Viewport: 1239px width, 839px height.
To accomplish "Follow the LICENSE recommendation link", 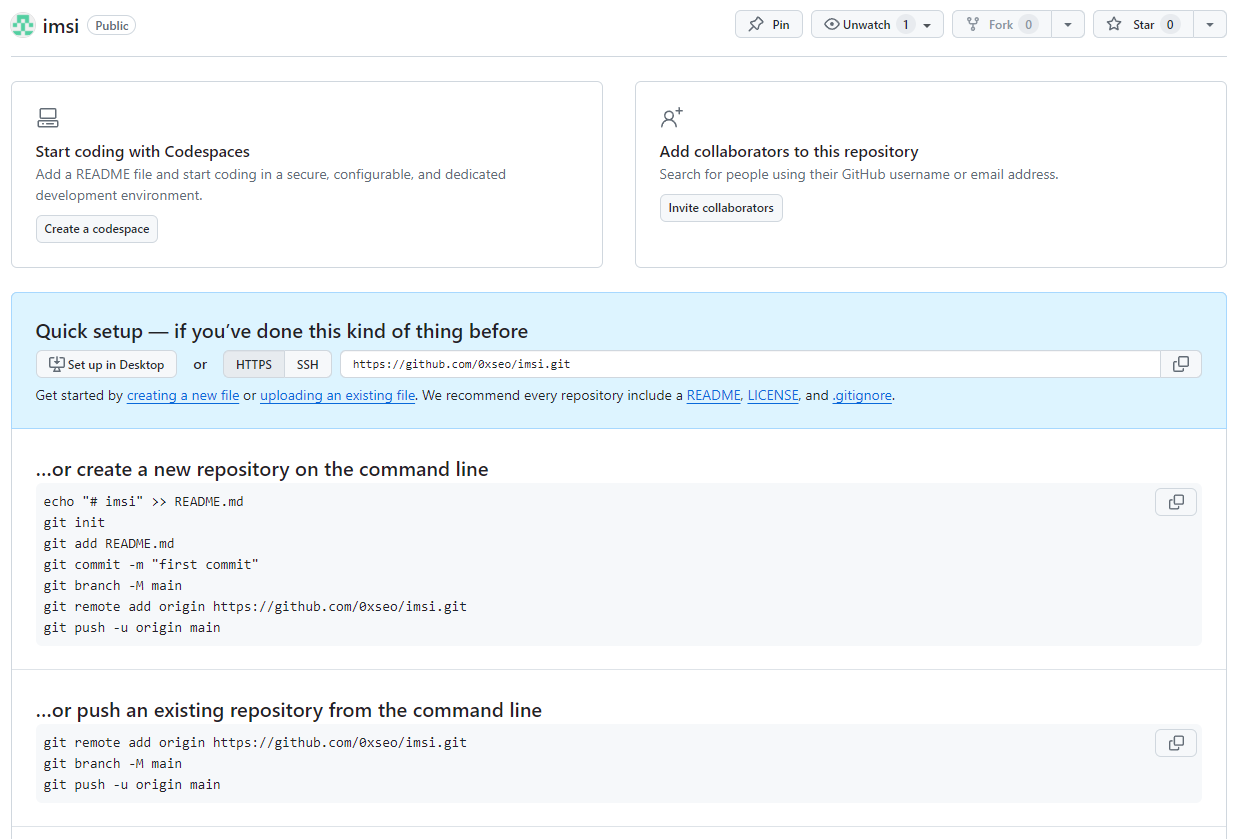I will tap(773, 395).
